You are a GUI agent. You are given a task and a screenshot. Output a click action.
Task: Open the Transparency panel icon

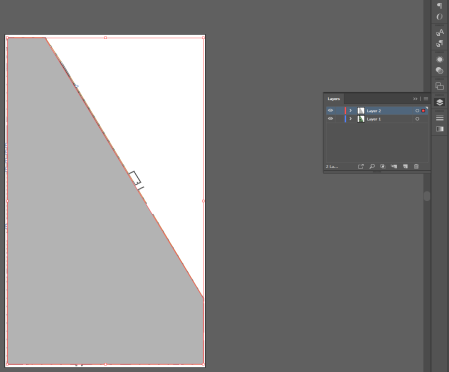pos(440,71)
